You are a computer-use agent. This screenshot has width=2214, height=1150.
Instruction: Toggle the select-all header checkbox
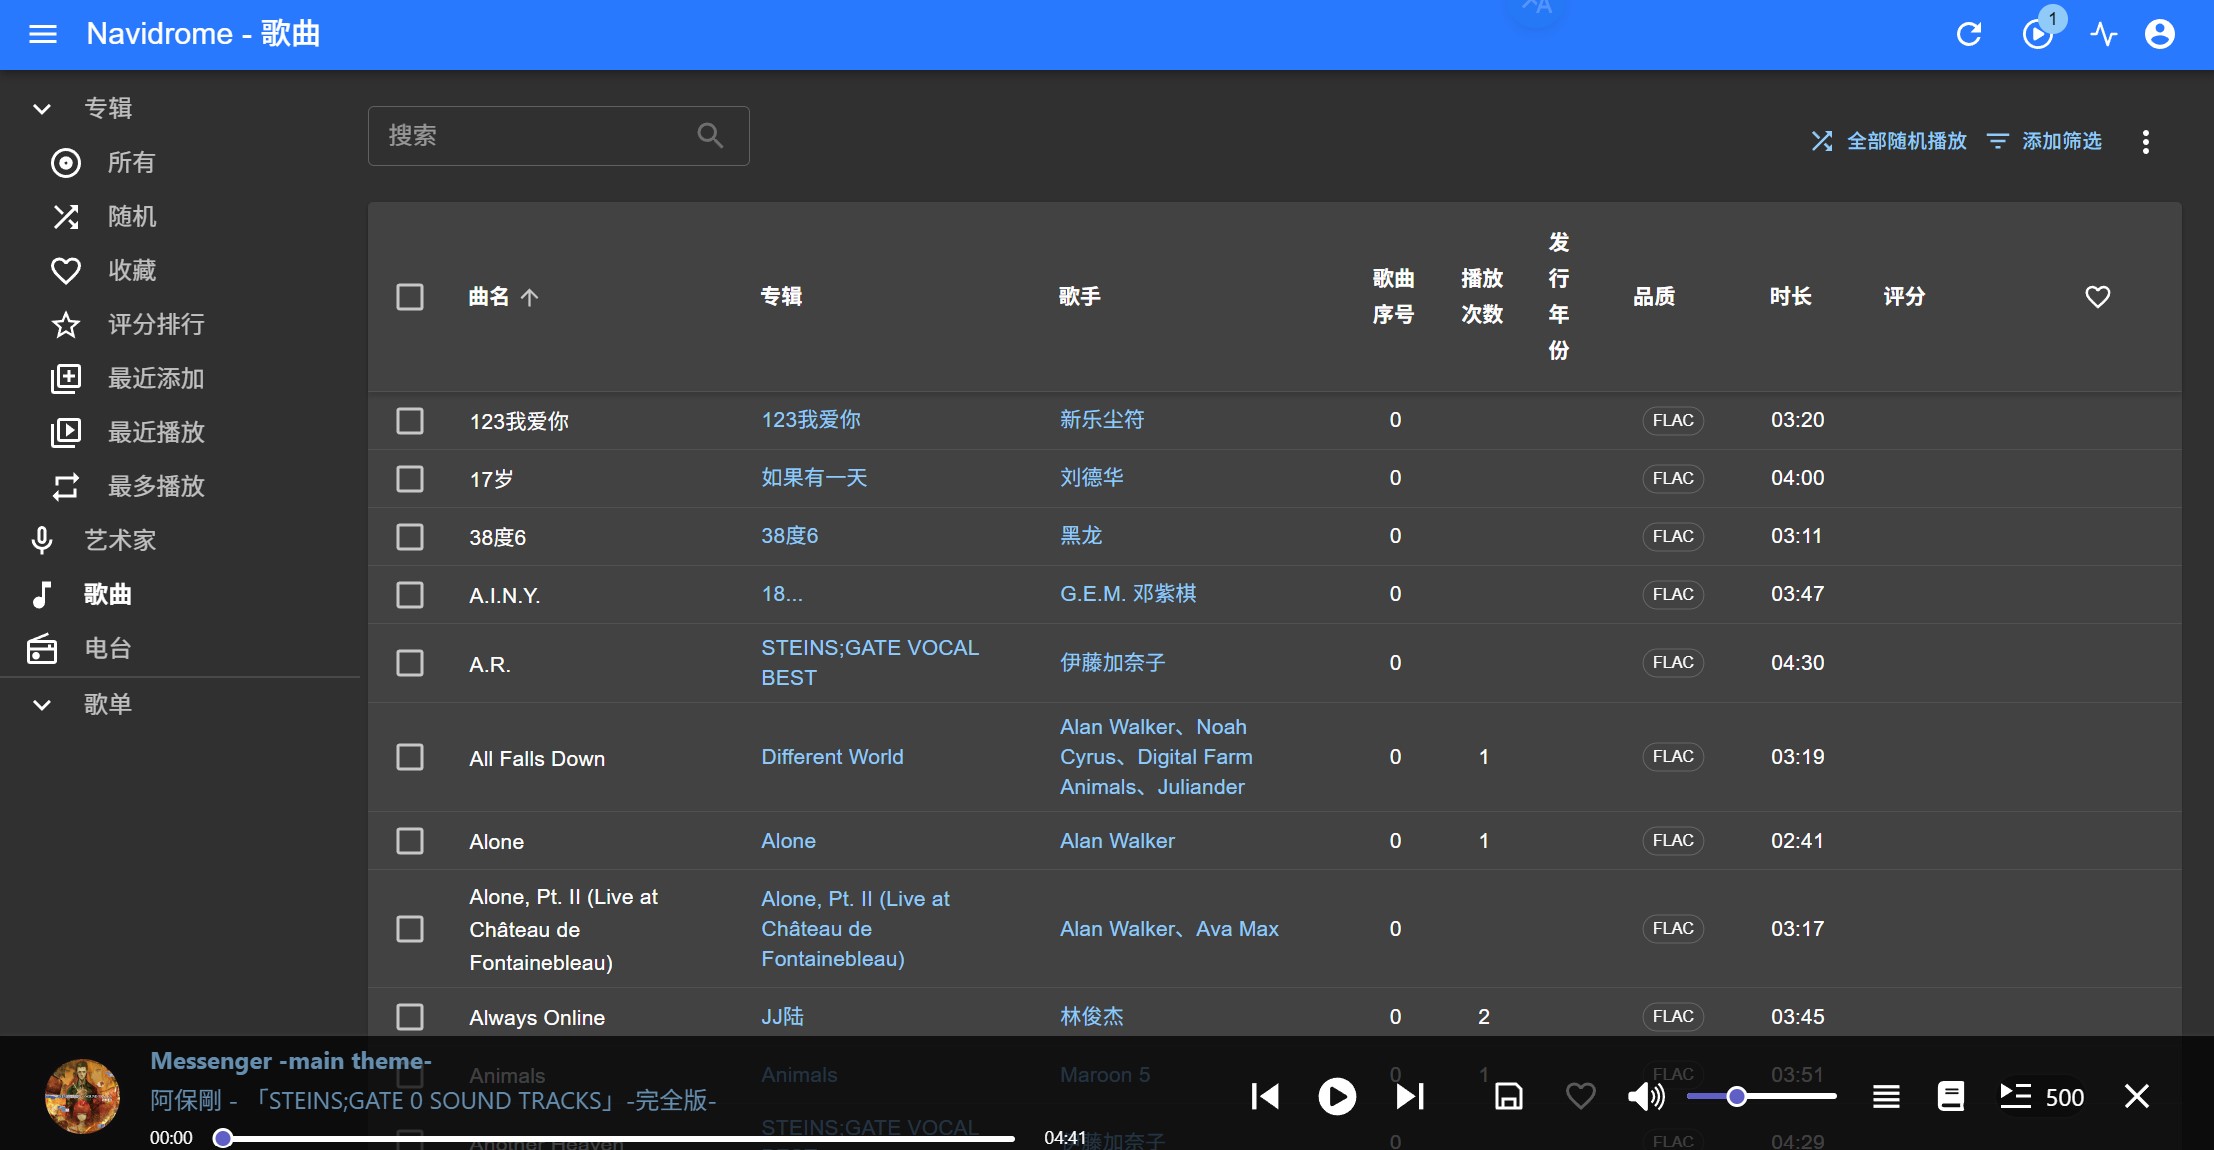pos(410,297)
